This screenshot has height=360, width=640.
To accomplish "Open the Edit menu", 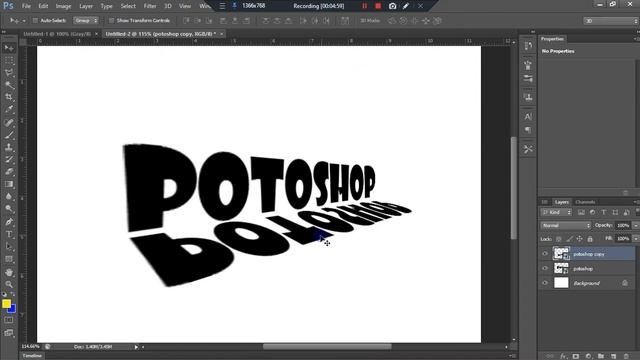I will coord(43,6).
